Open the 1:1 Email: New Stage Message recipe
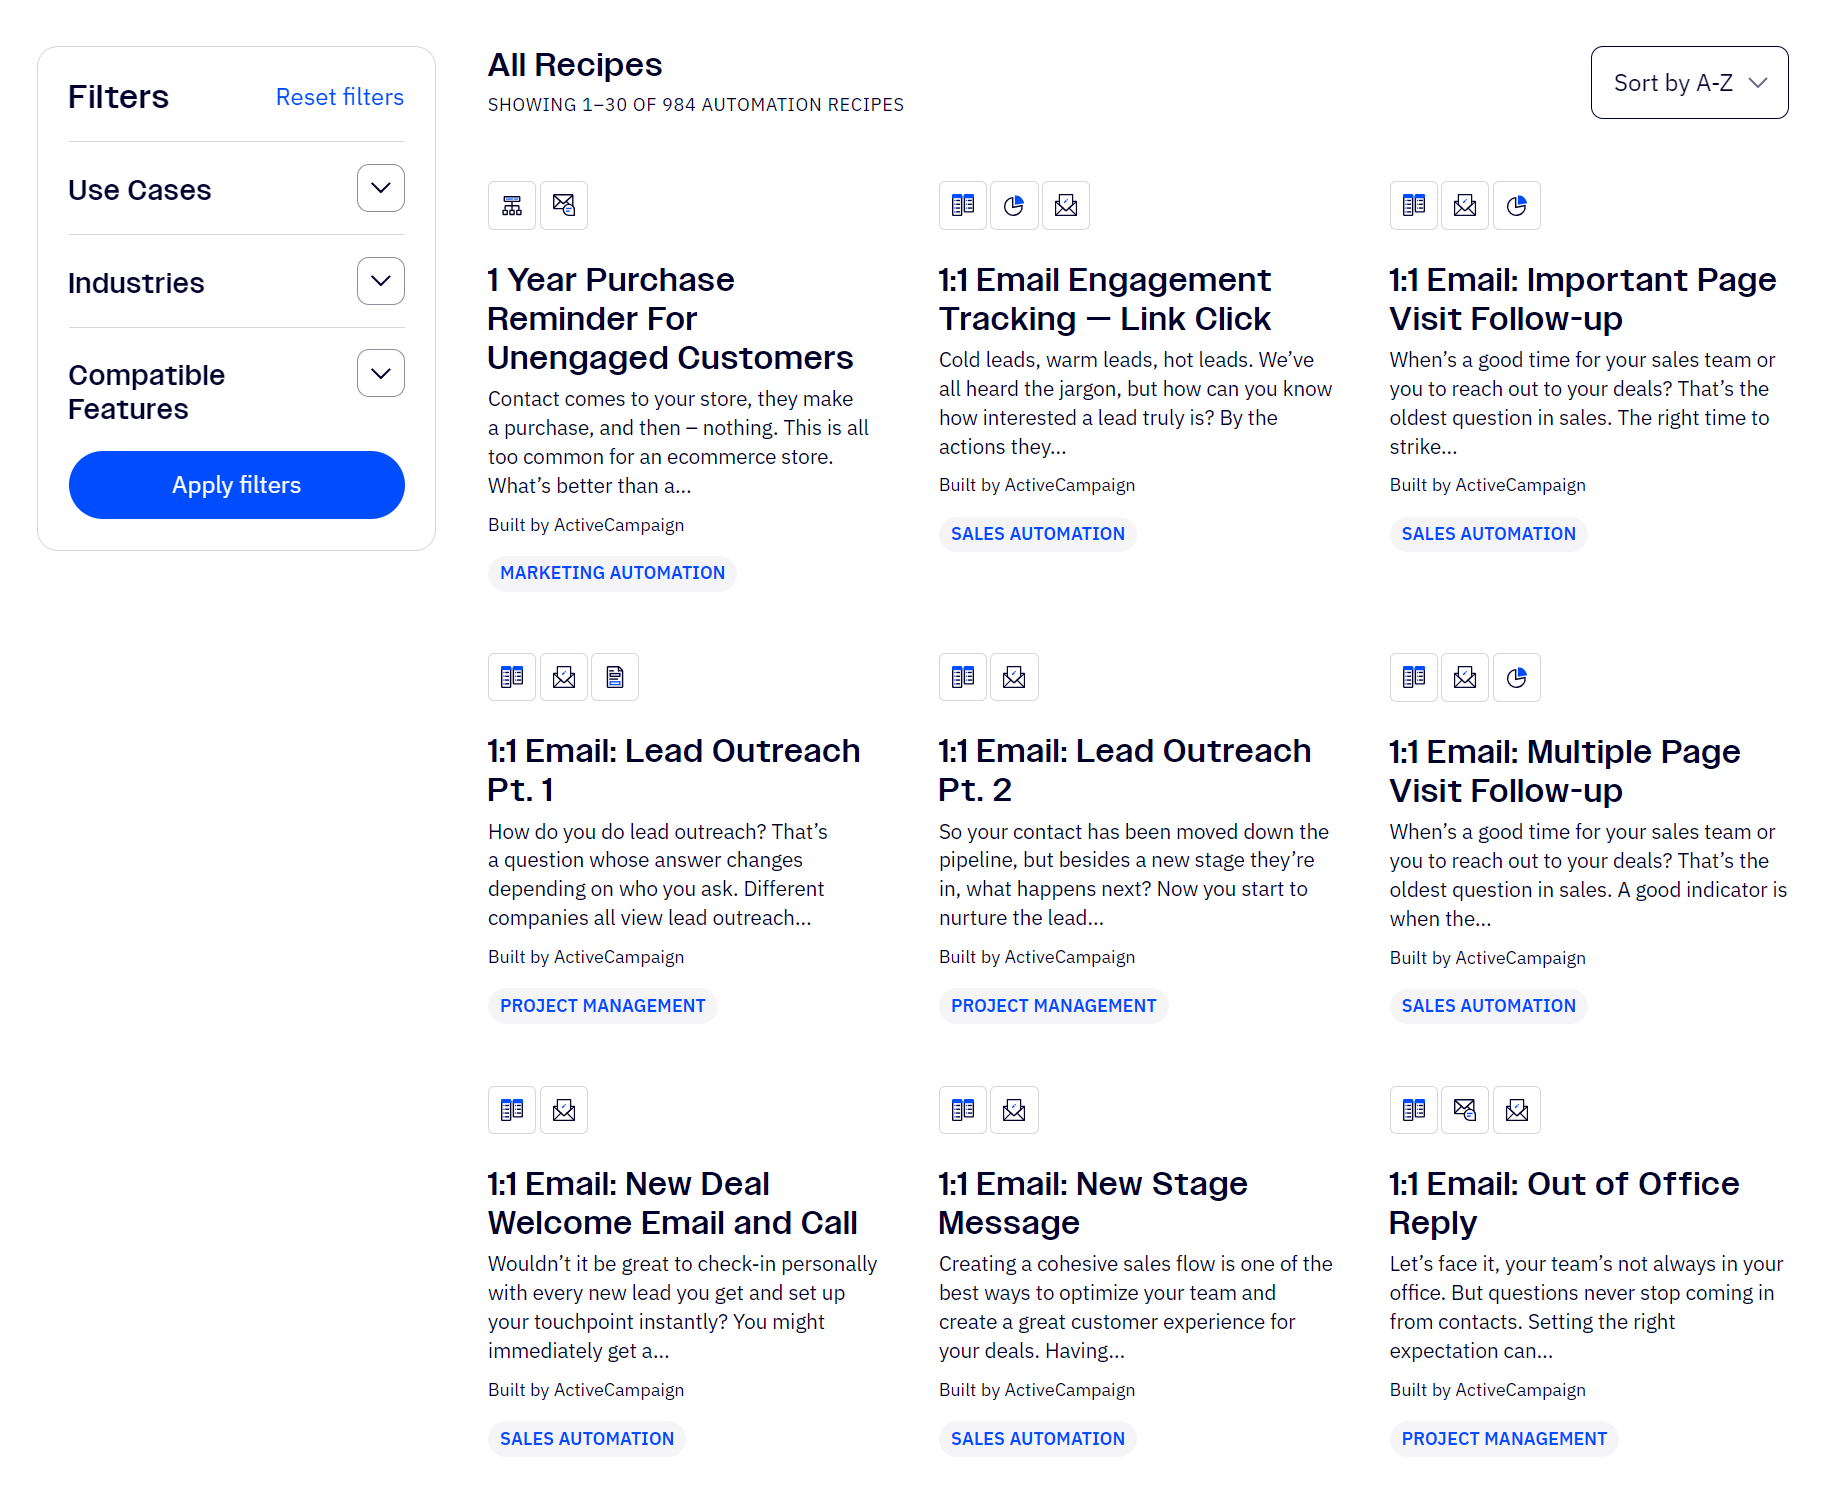Screen dimensions: 1839x1489 [x=1092, y=1203]
